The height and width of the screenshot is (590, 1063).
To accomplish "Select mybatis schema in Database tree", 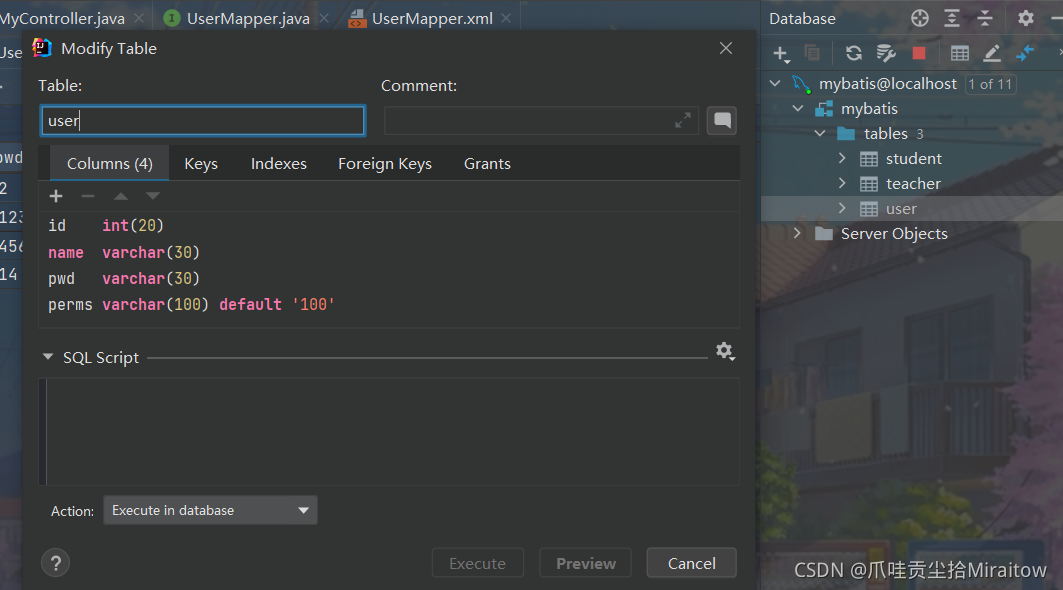I will [869, 109].
